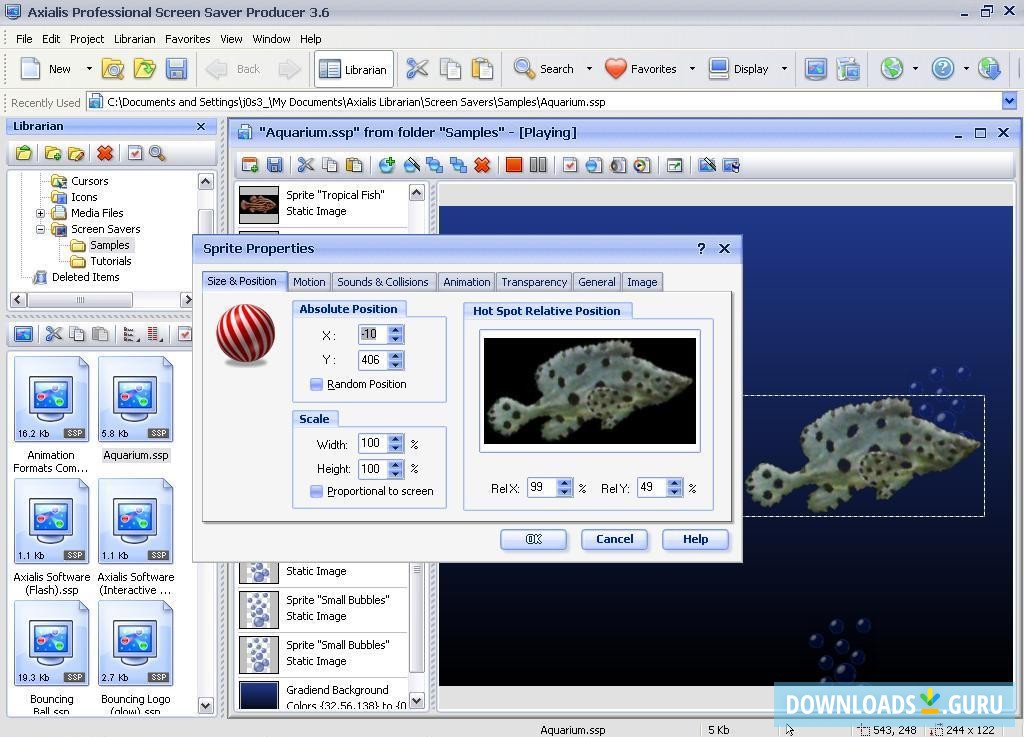
Task: Select the Aquarium.ssp thumbnail in the Librarian
Action: [136, 398]
